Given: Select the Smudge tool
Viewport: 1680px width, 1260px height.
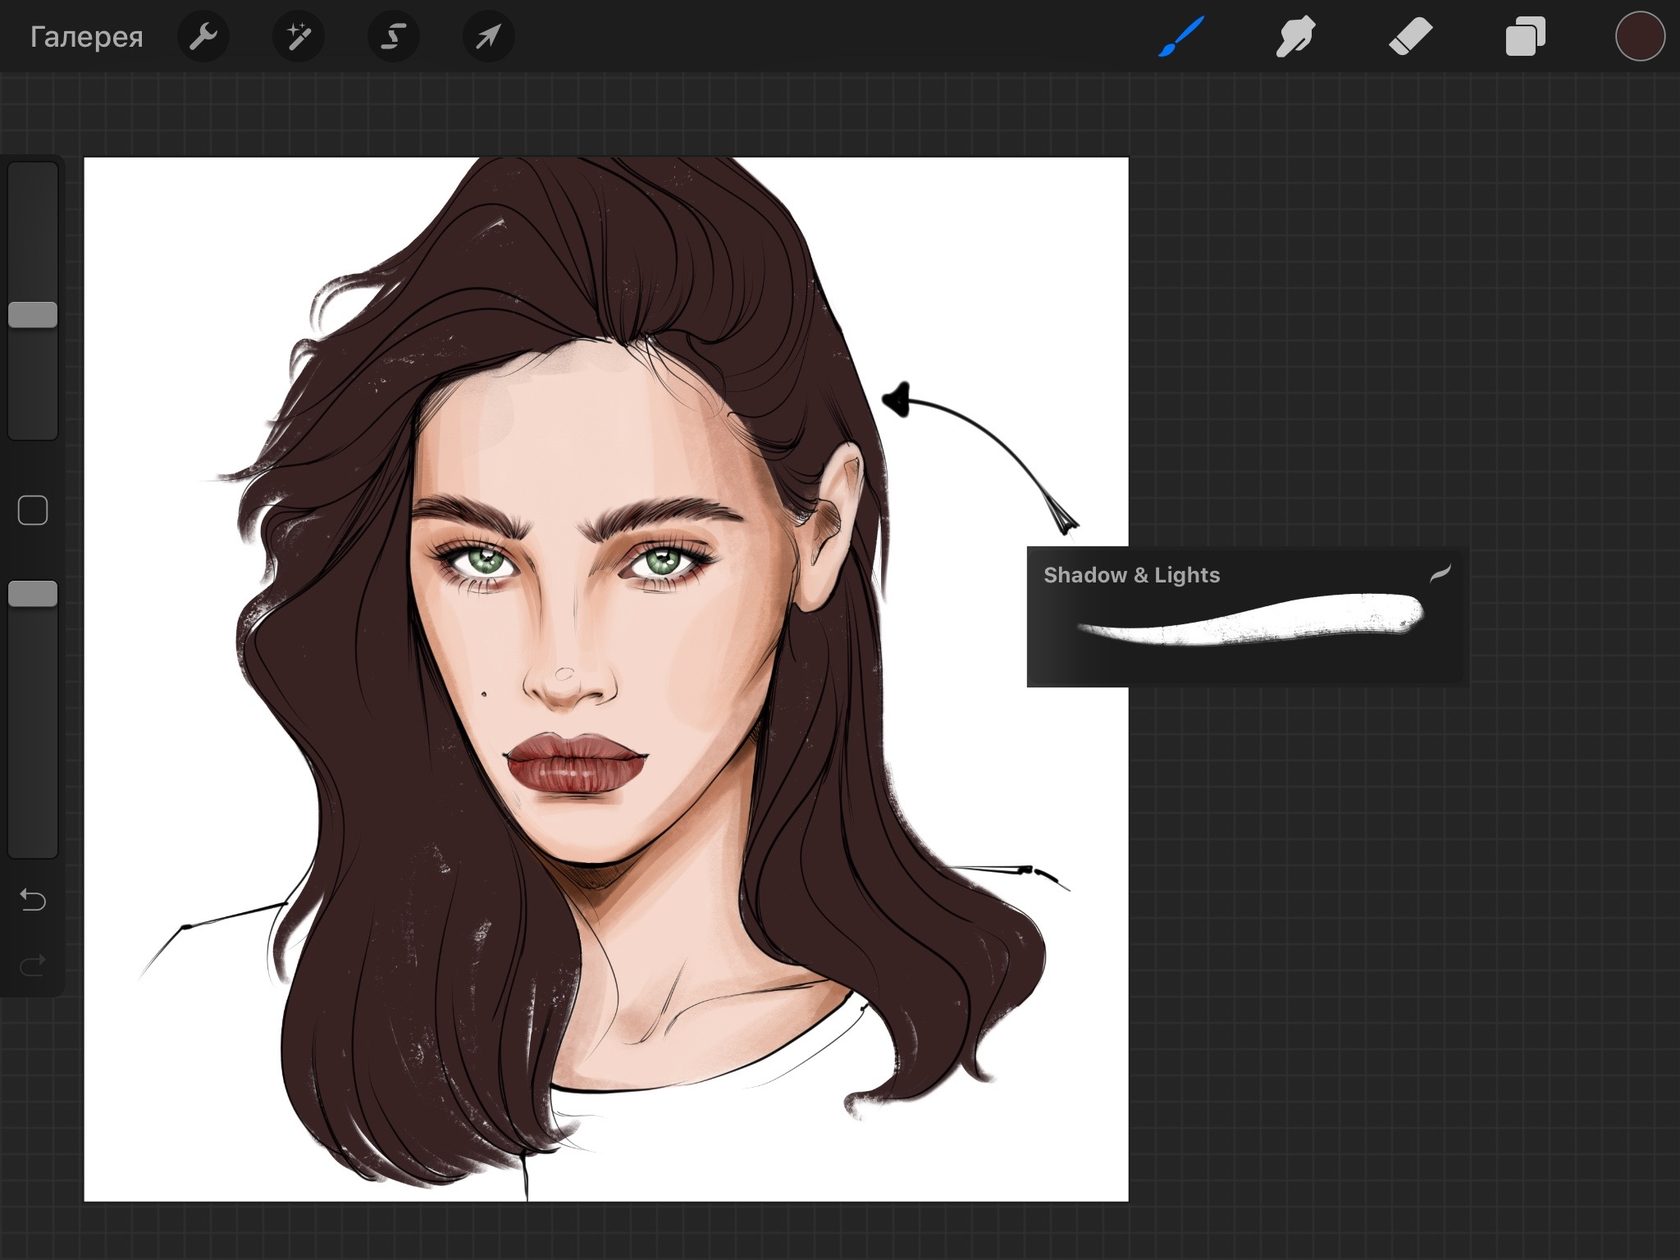Looking at the screenshot, I should [1296, 37].
